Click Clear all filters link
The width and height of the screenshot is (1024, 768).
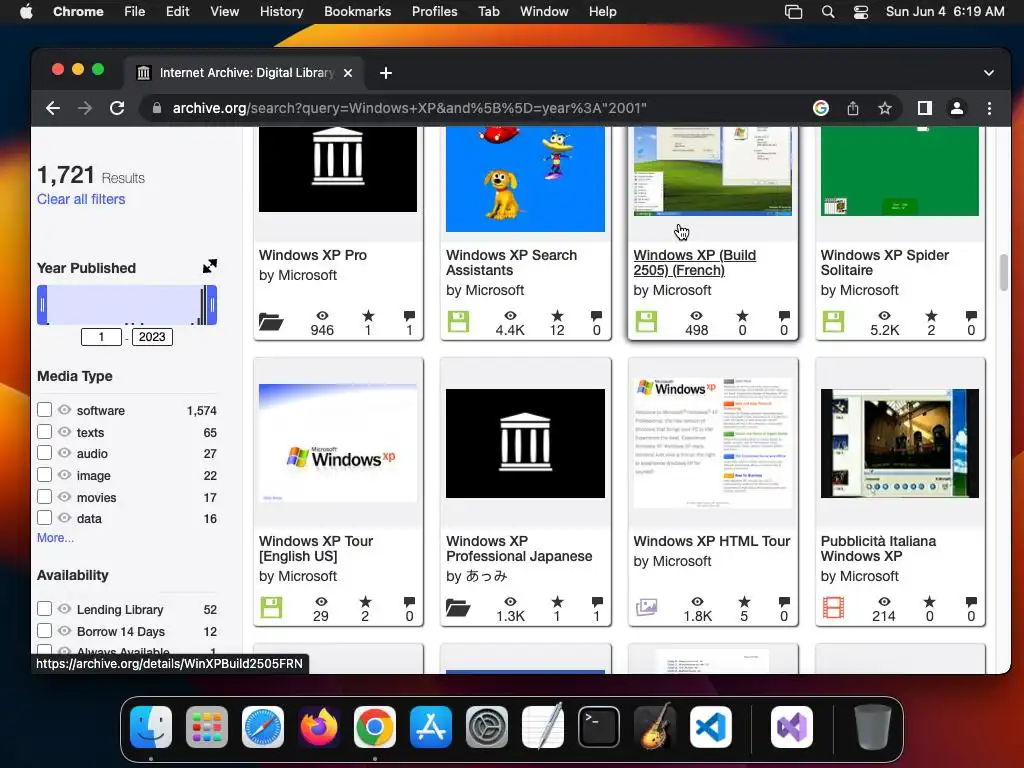81,199
